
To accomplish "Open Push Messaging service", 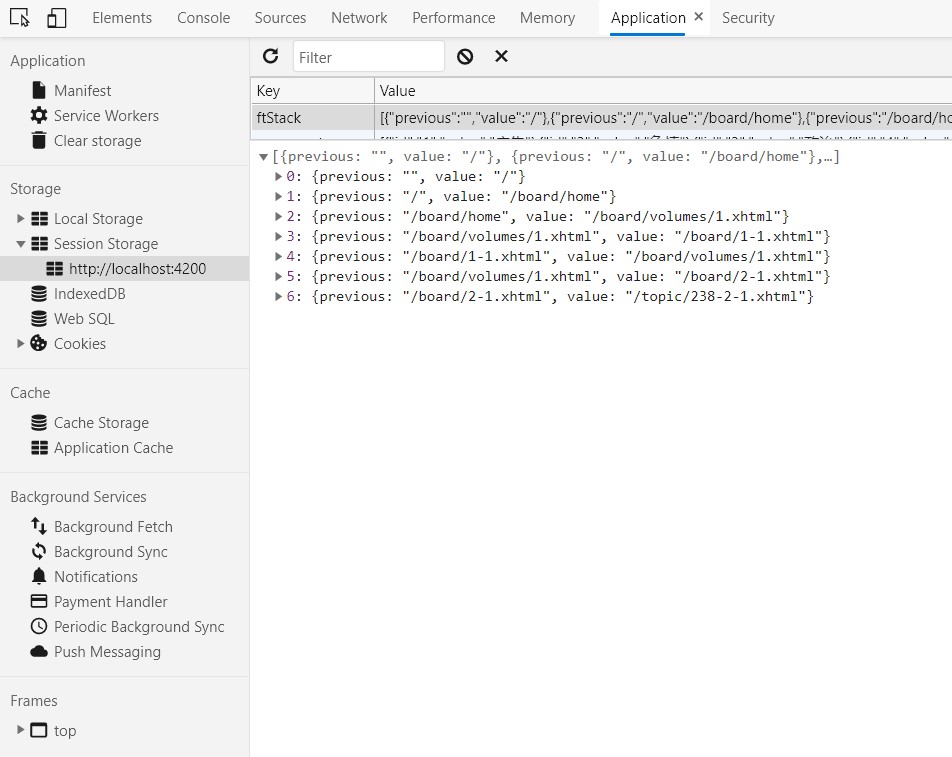I will pos(107,651).
